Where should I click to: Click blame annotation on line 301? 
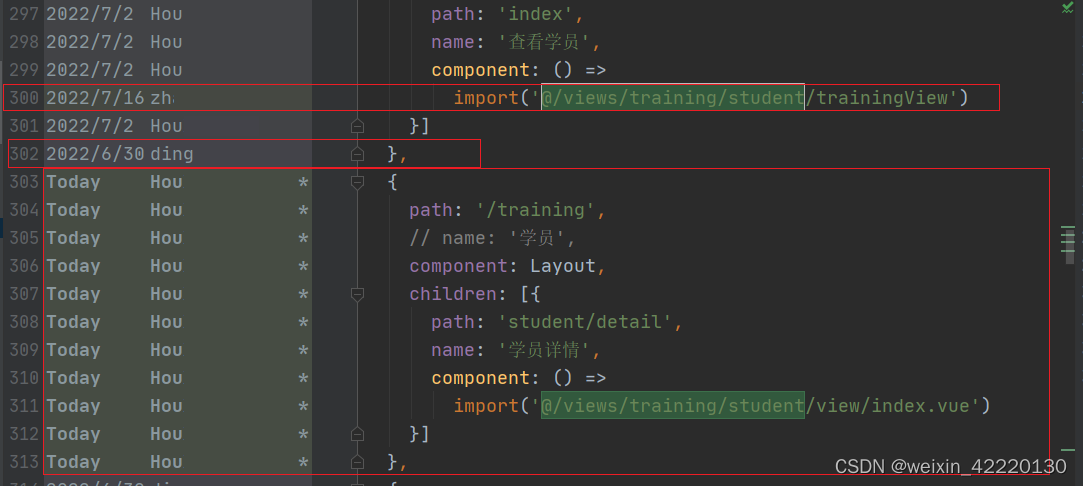click(x=114, y=126)
